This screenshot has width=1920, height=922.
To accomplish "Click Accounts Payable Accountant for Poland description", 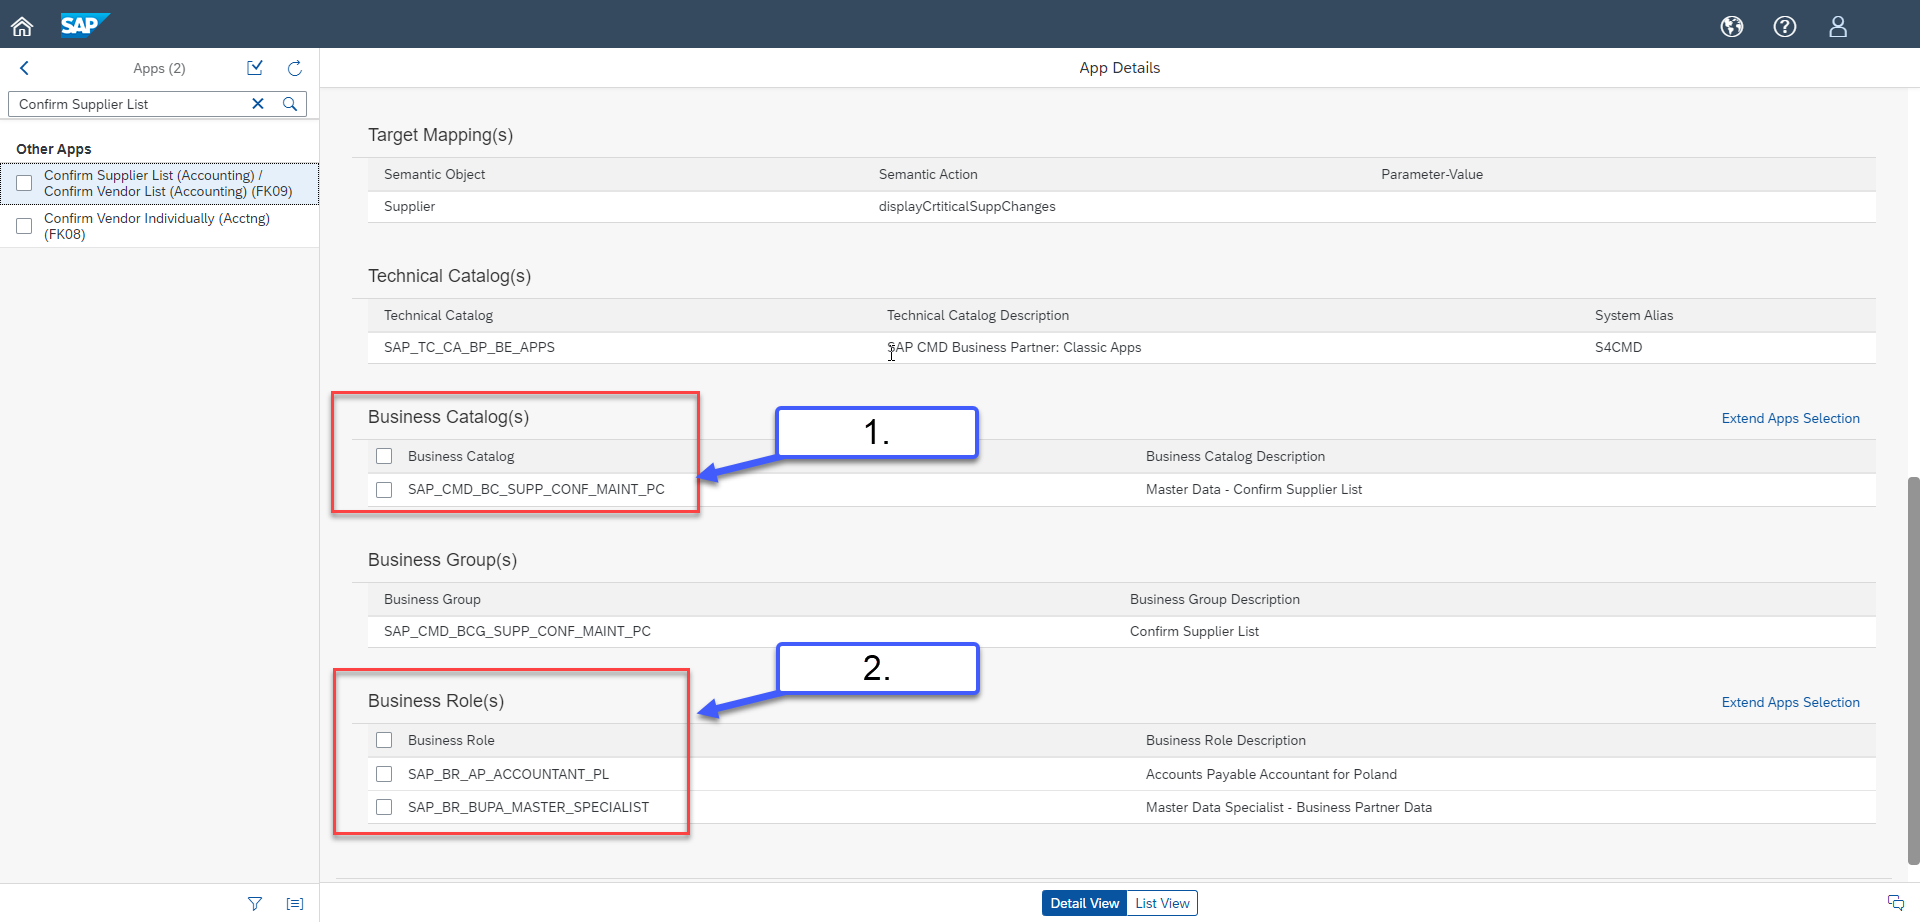I will 1271,774.
